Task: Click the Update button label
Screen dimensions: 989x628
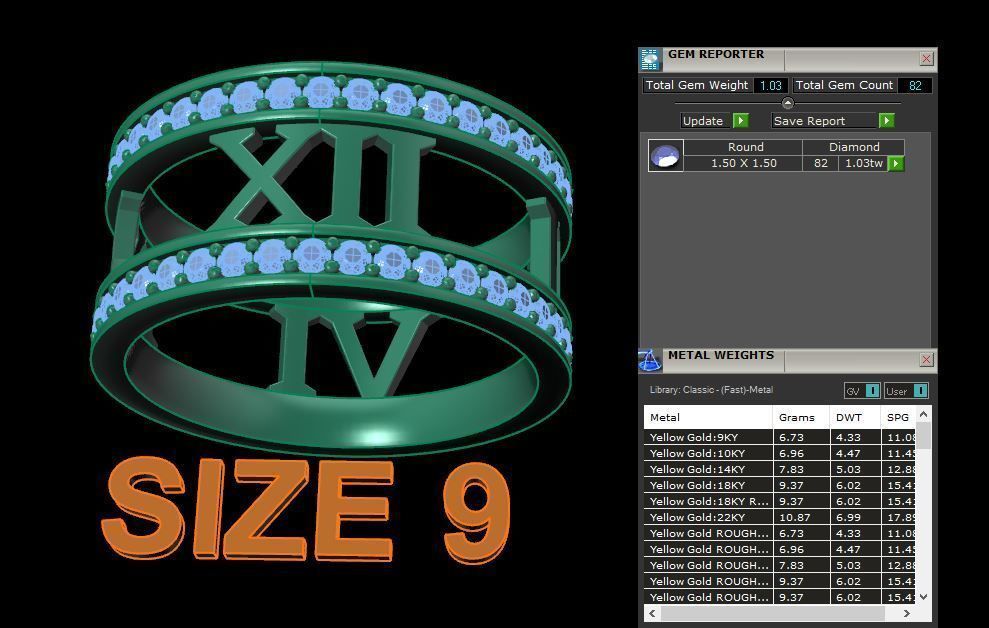Action: tap(703, 120)
